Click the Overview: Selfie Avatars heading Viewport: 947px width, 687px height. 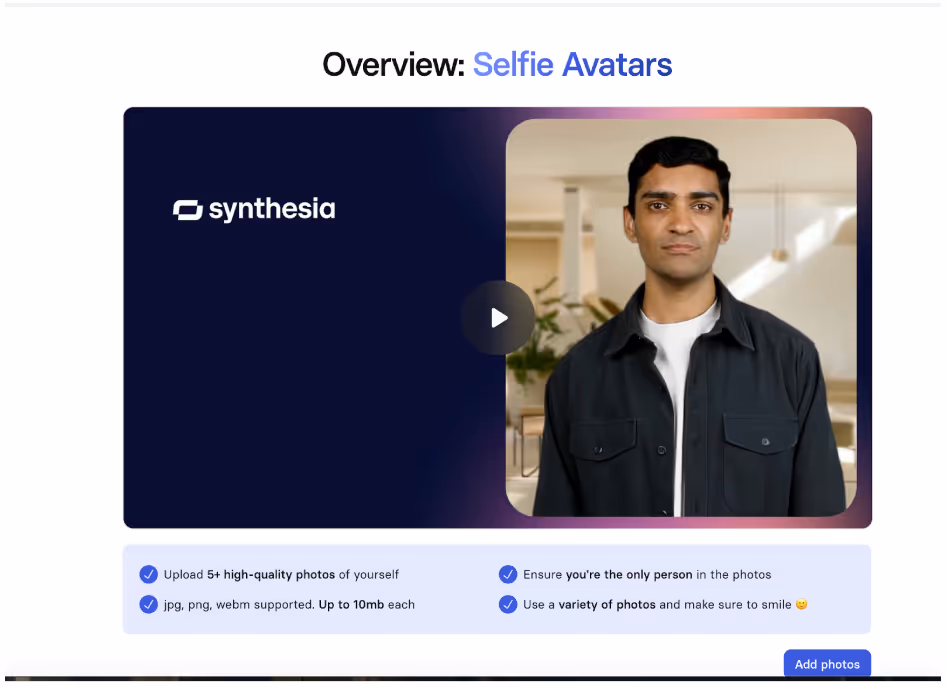point(497,65)
